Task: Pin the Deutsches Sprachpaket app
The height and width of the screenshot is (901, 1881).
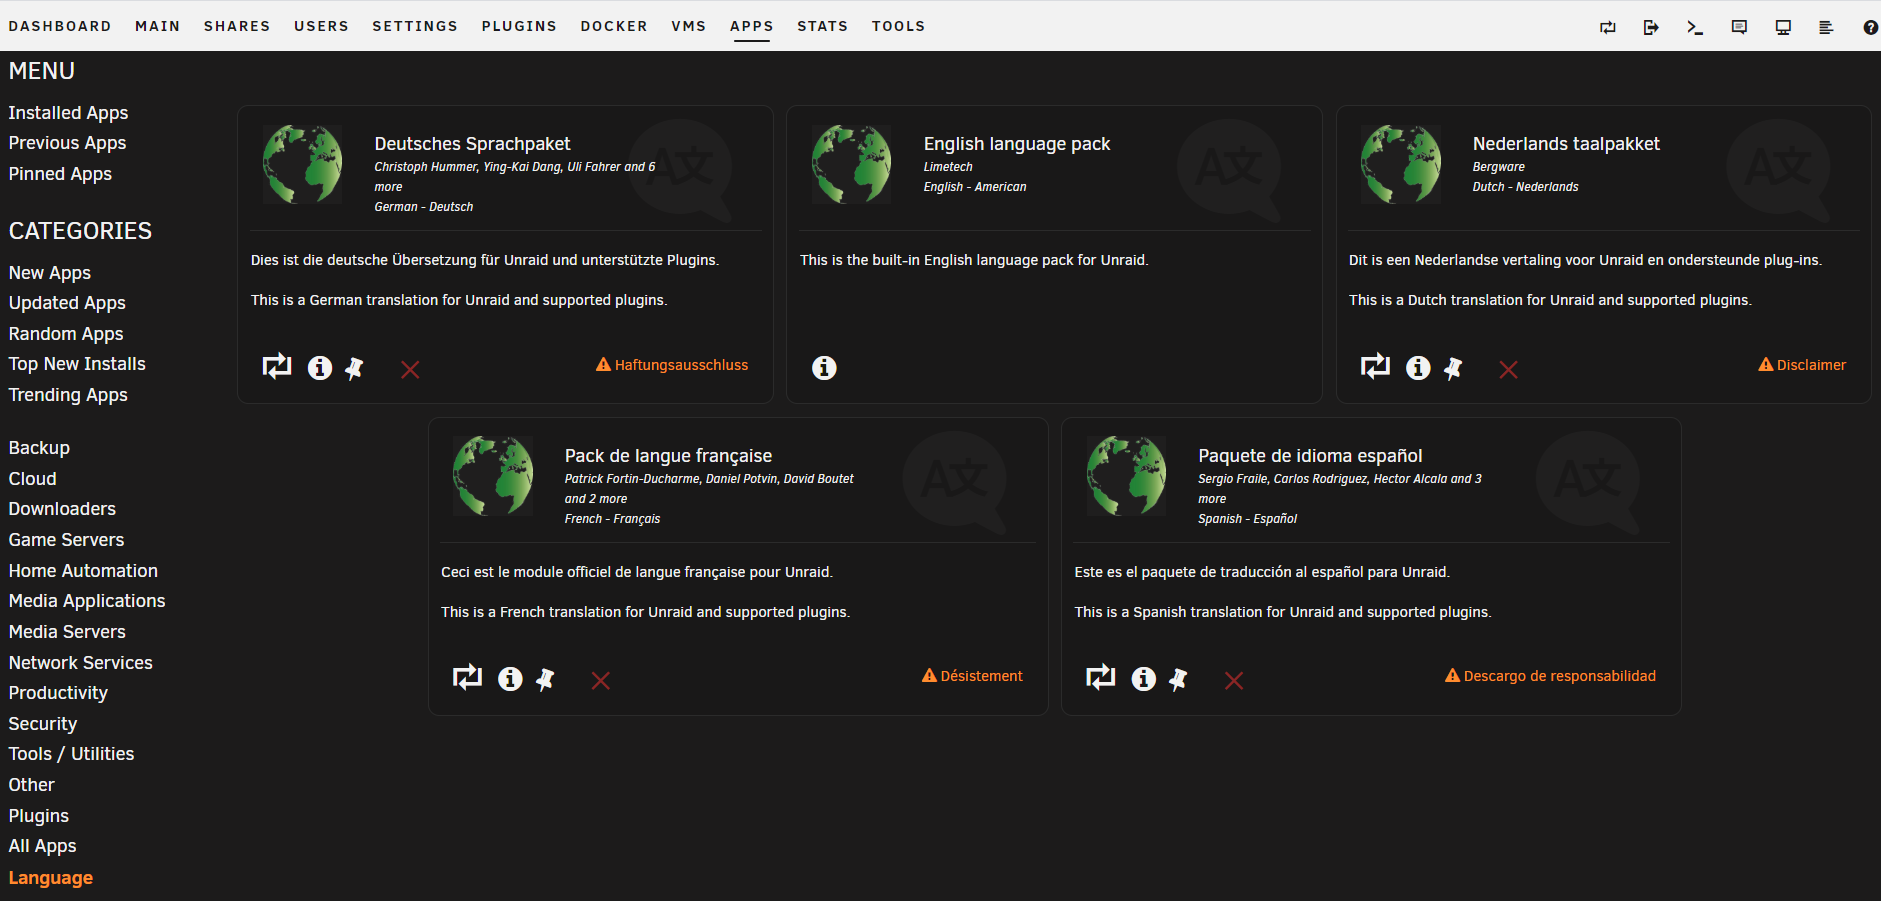Action: (354, 368)
